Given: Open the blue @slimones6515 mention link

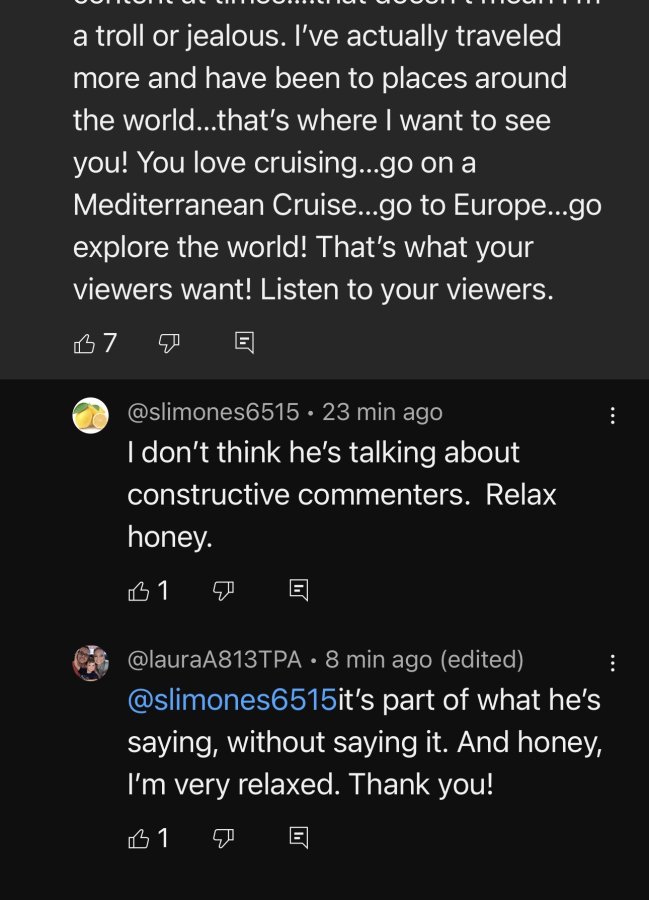Looking at the screenshot, I should (232, 700).
